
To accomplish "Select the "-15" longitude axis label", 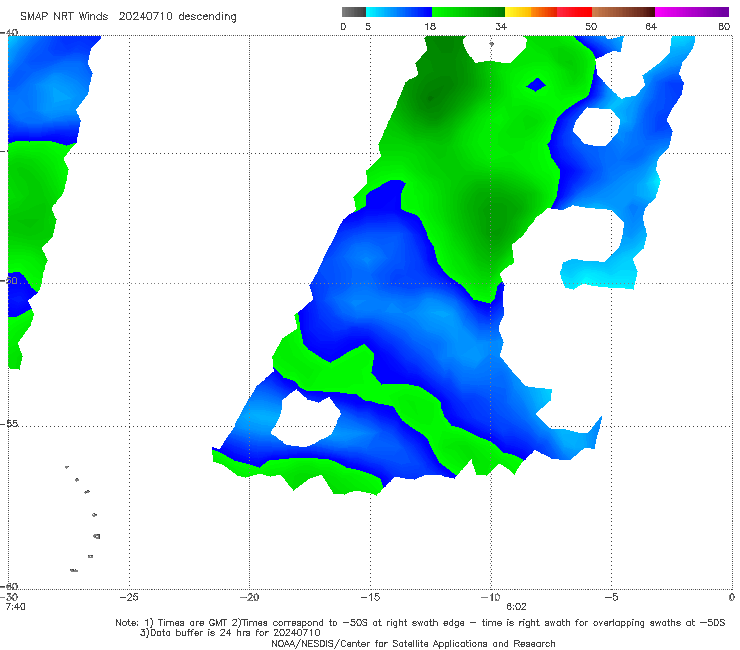I will (x=370, y=597).
